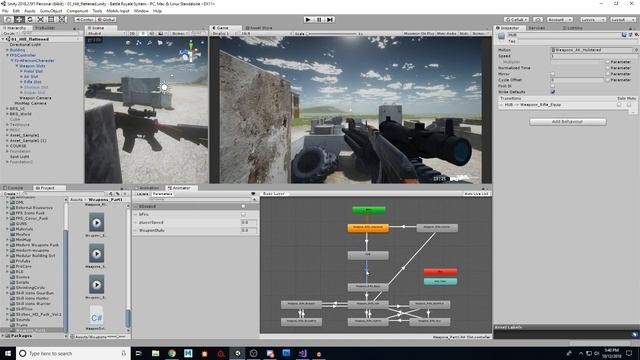
Task: Toggle Solo for the HUB transition
Action: pyautogui.click(x=620, y=105)
